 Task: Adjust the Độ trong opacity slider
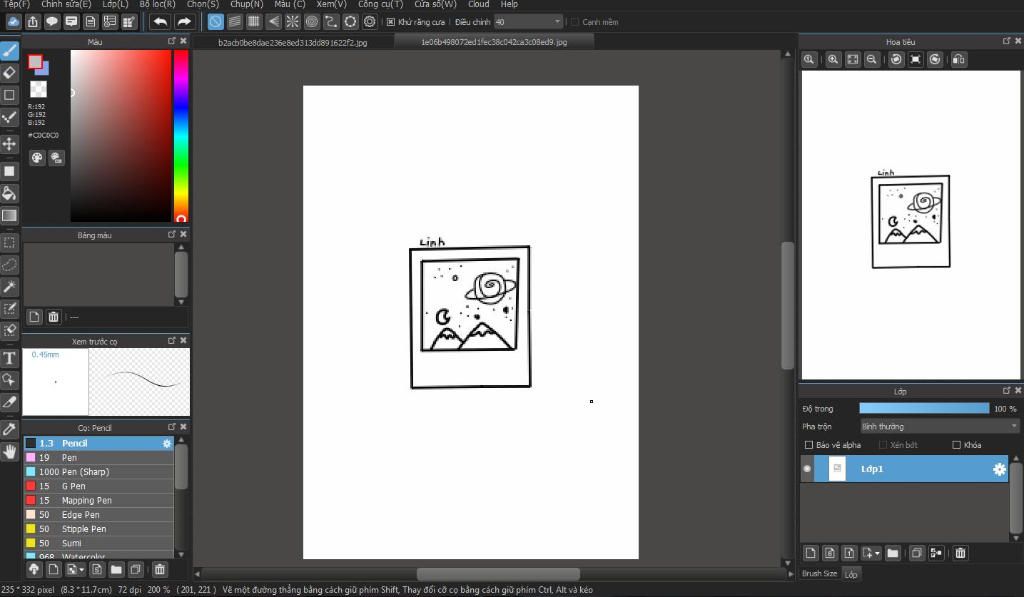[924, 408]
